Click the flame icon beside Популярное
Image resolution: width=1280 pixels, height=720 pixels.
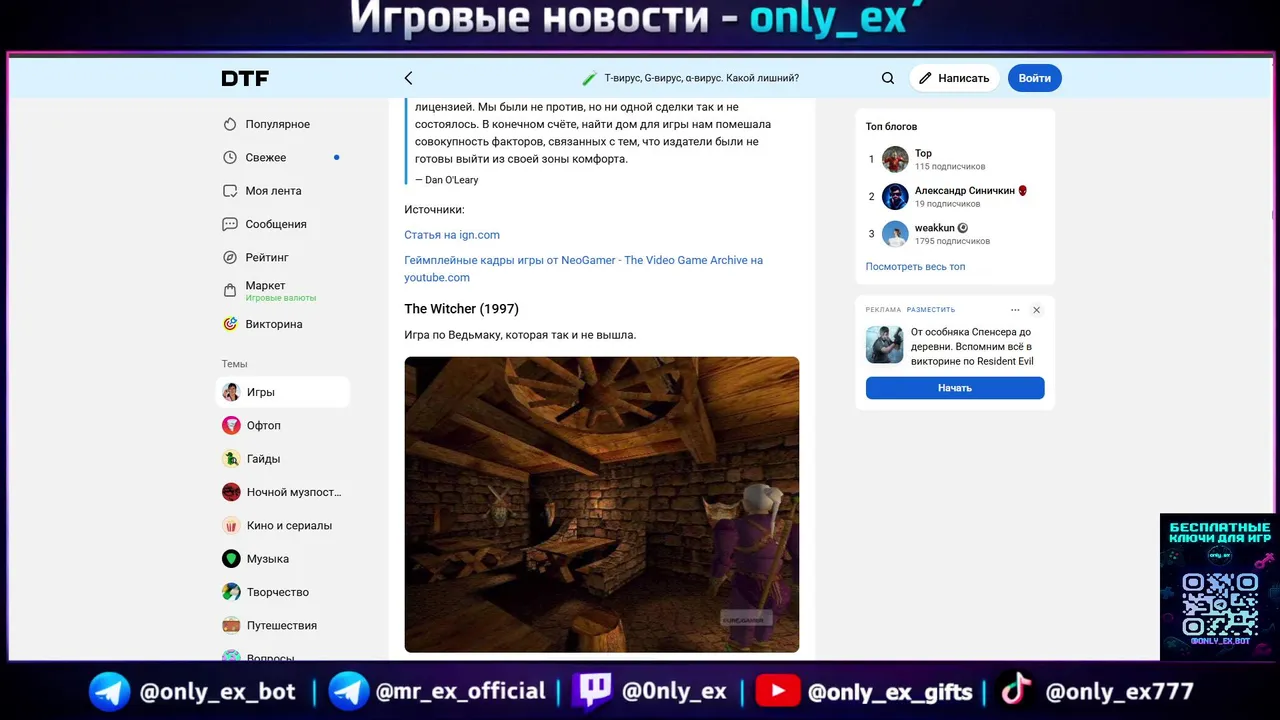(230, 124)
